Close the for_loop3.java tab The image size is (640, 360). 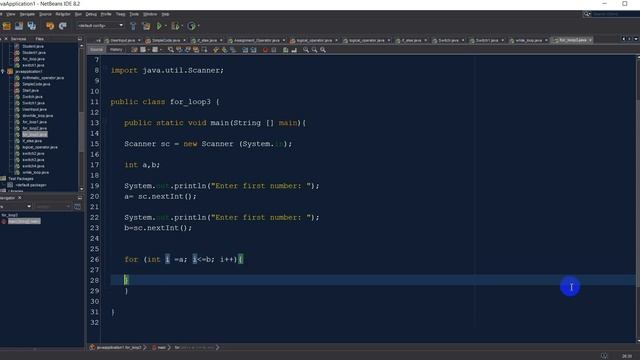590,40
